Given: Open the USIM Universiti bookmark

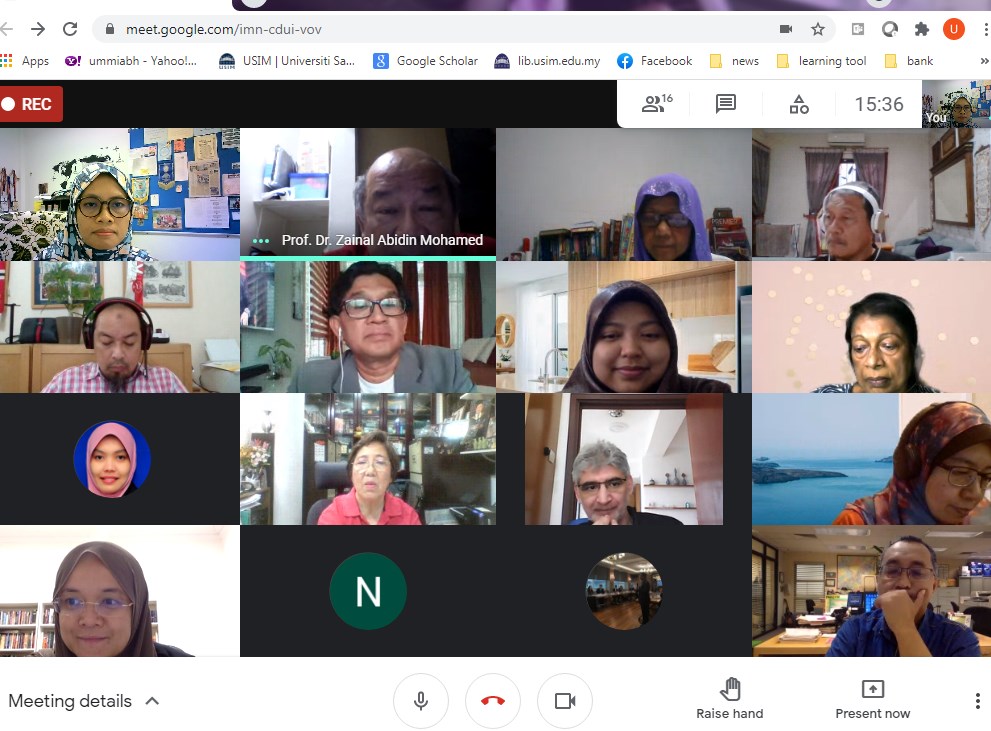Looking at the screenshot, I should coord(286,61).
